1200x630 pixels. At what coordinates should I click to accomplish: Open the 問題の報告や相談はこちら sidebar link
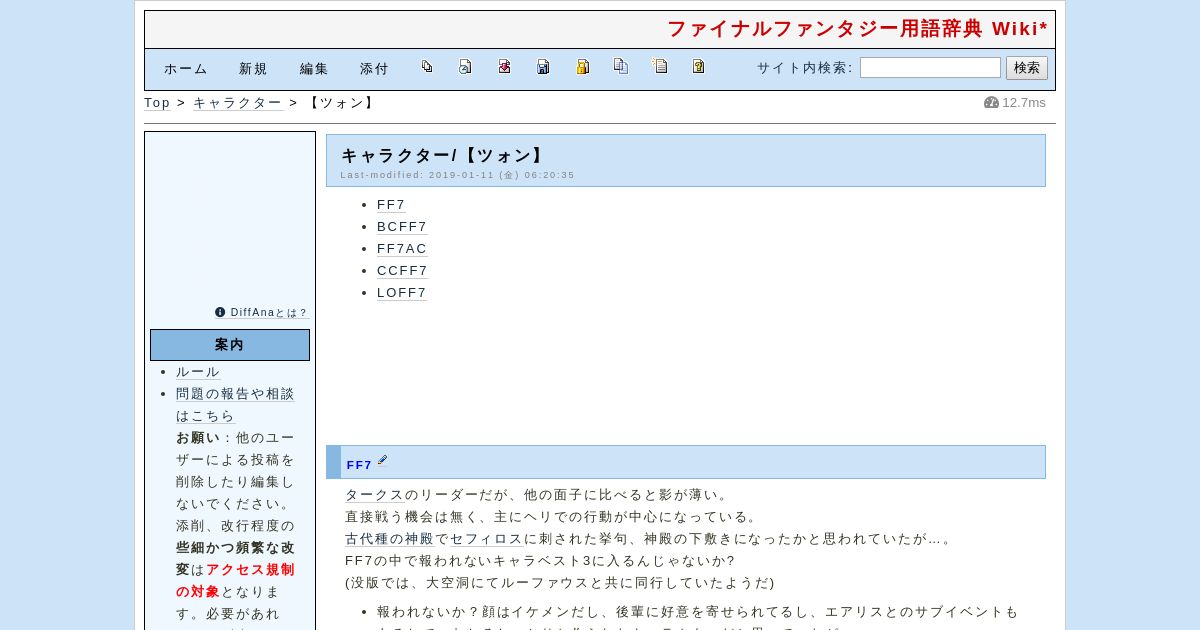tap(235, 405)
